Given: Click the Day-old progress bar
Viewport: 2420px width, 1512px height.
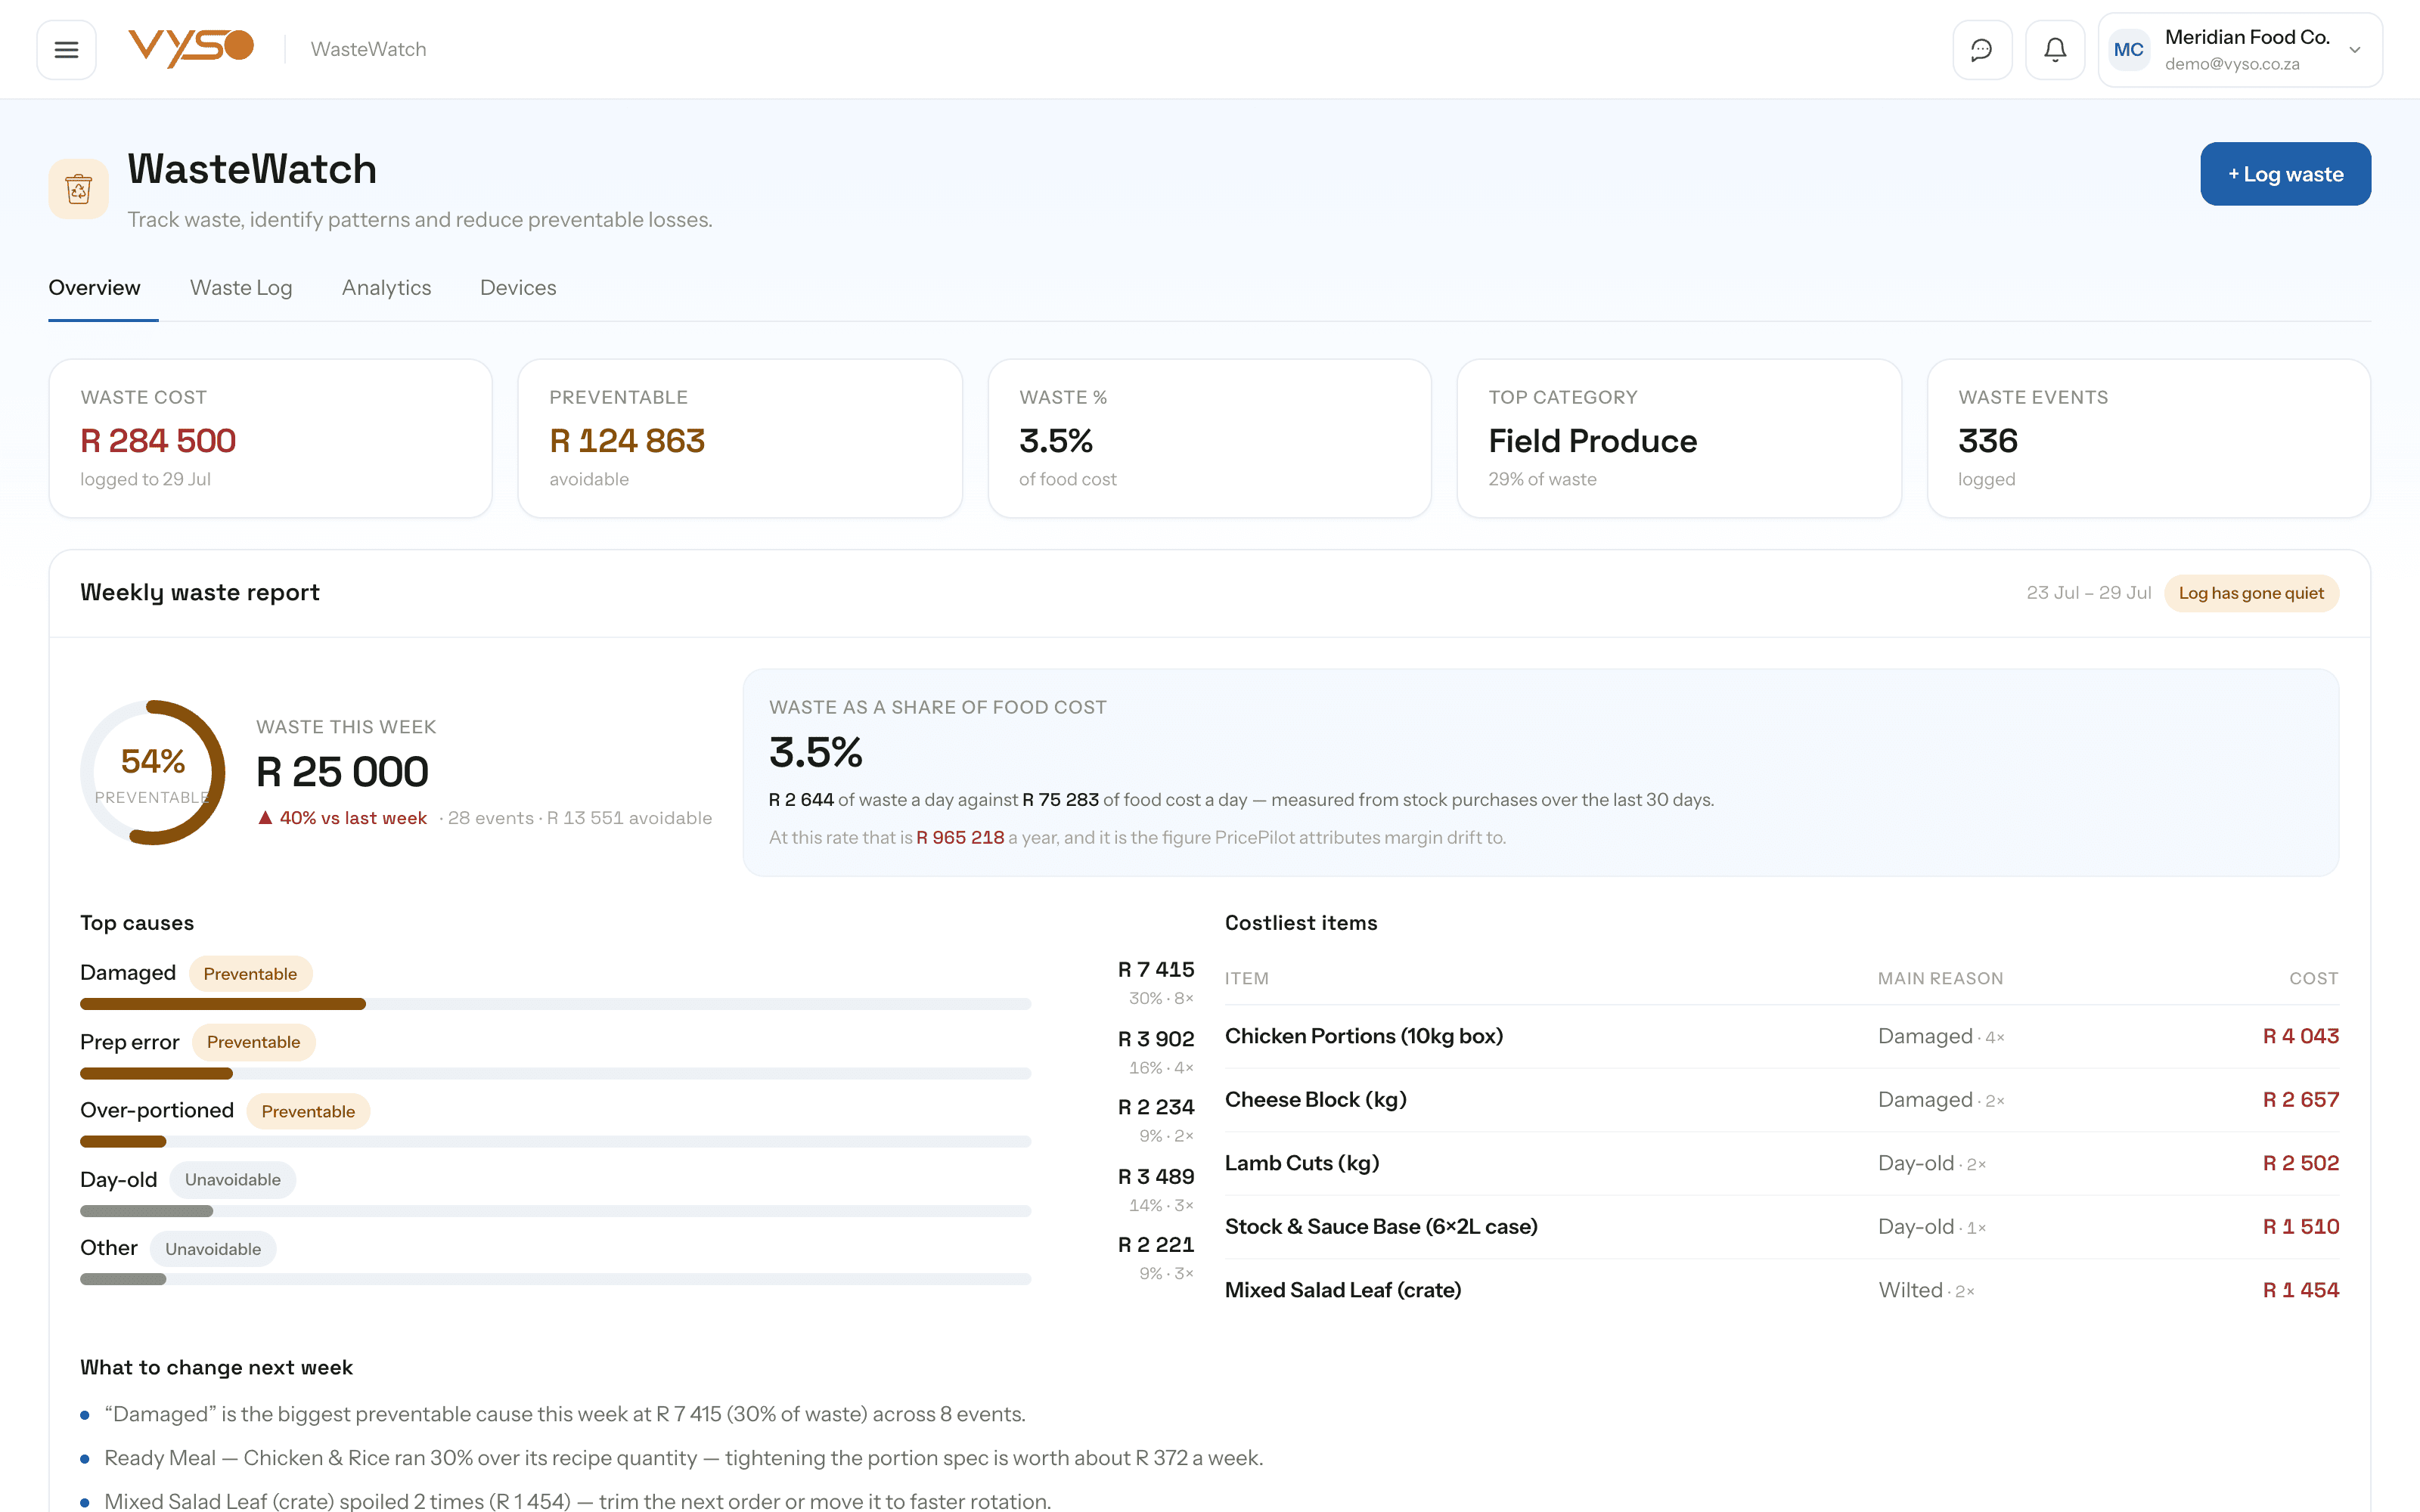Looking at the screenshot, I should coord(555,1211).
